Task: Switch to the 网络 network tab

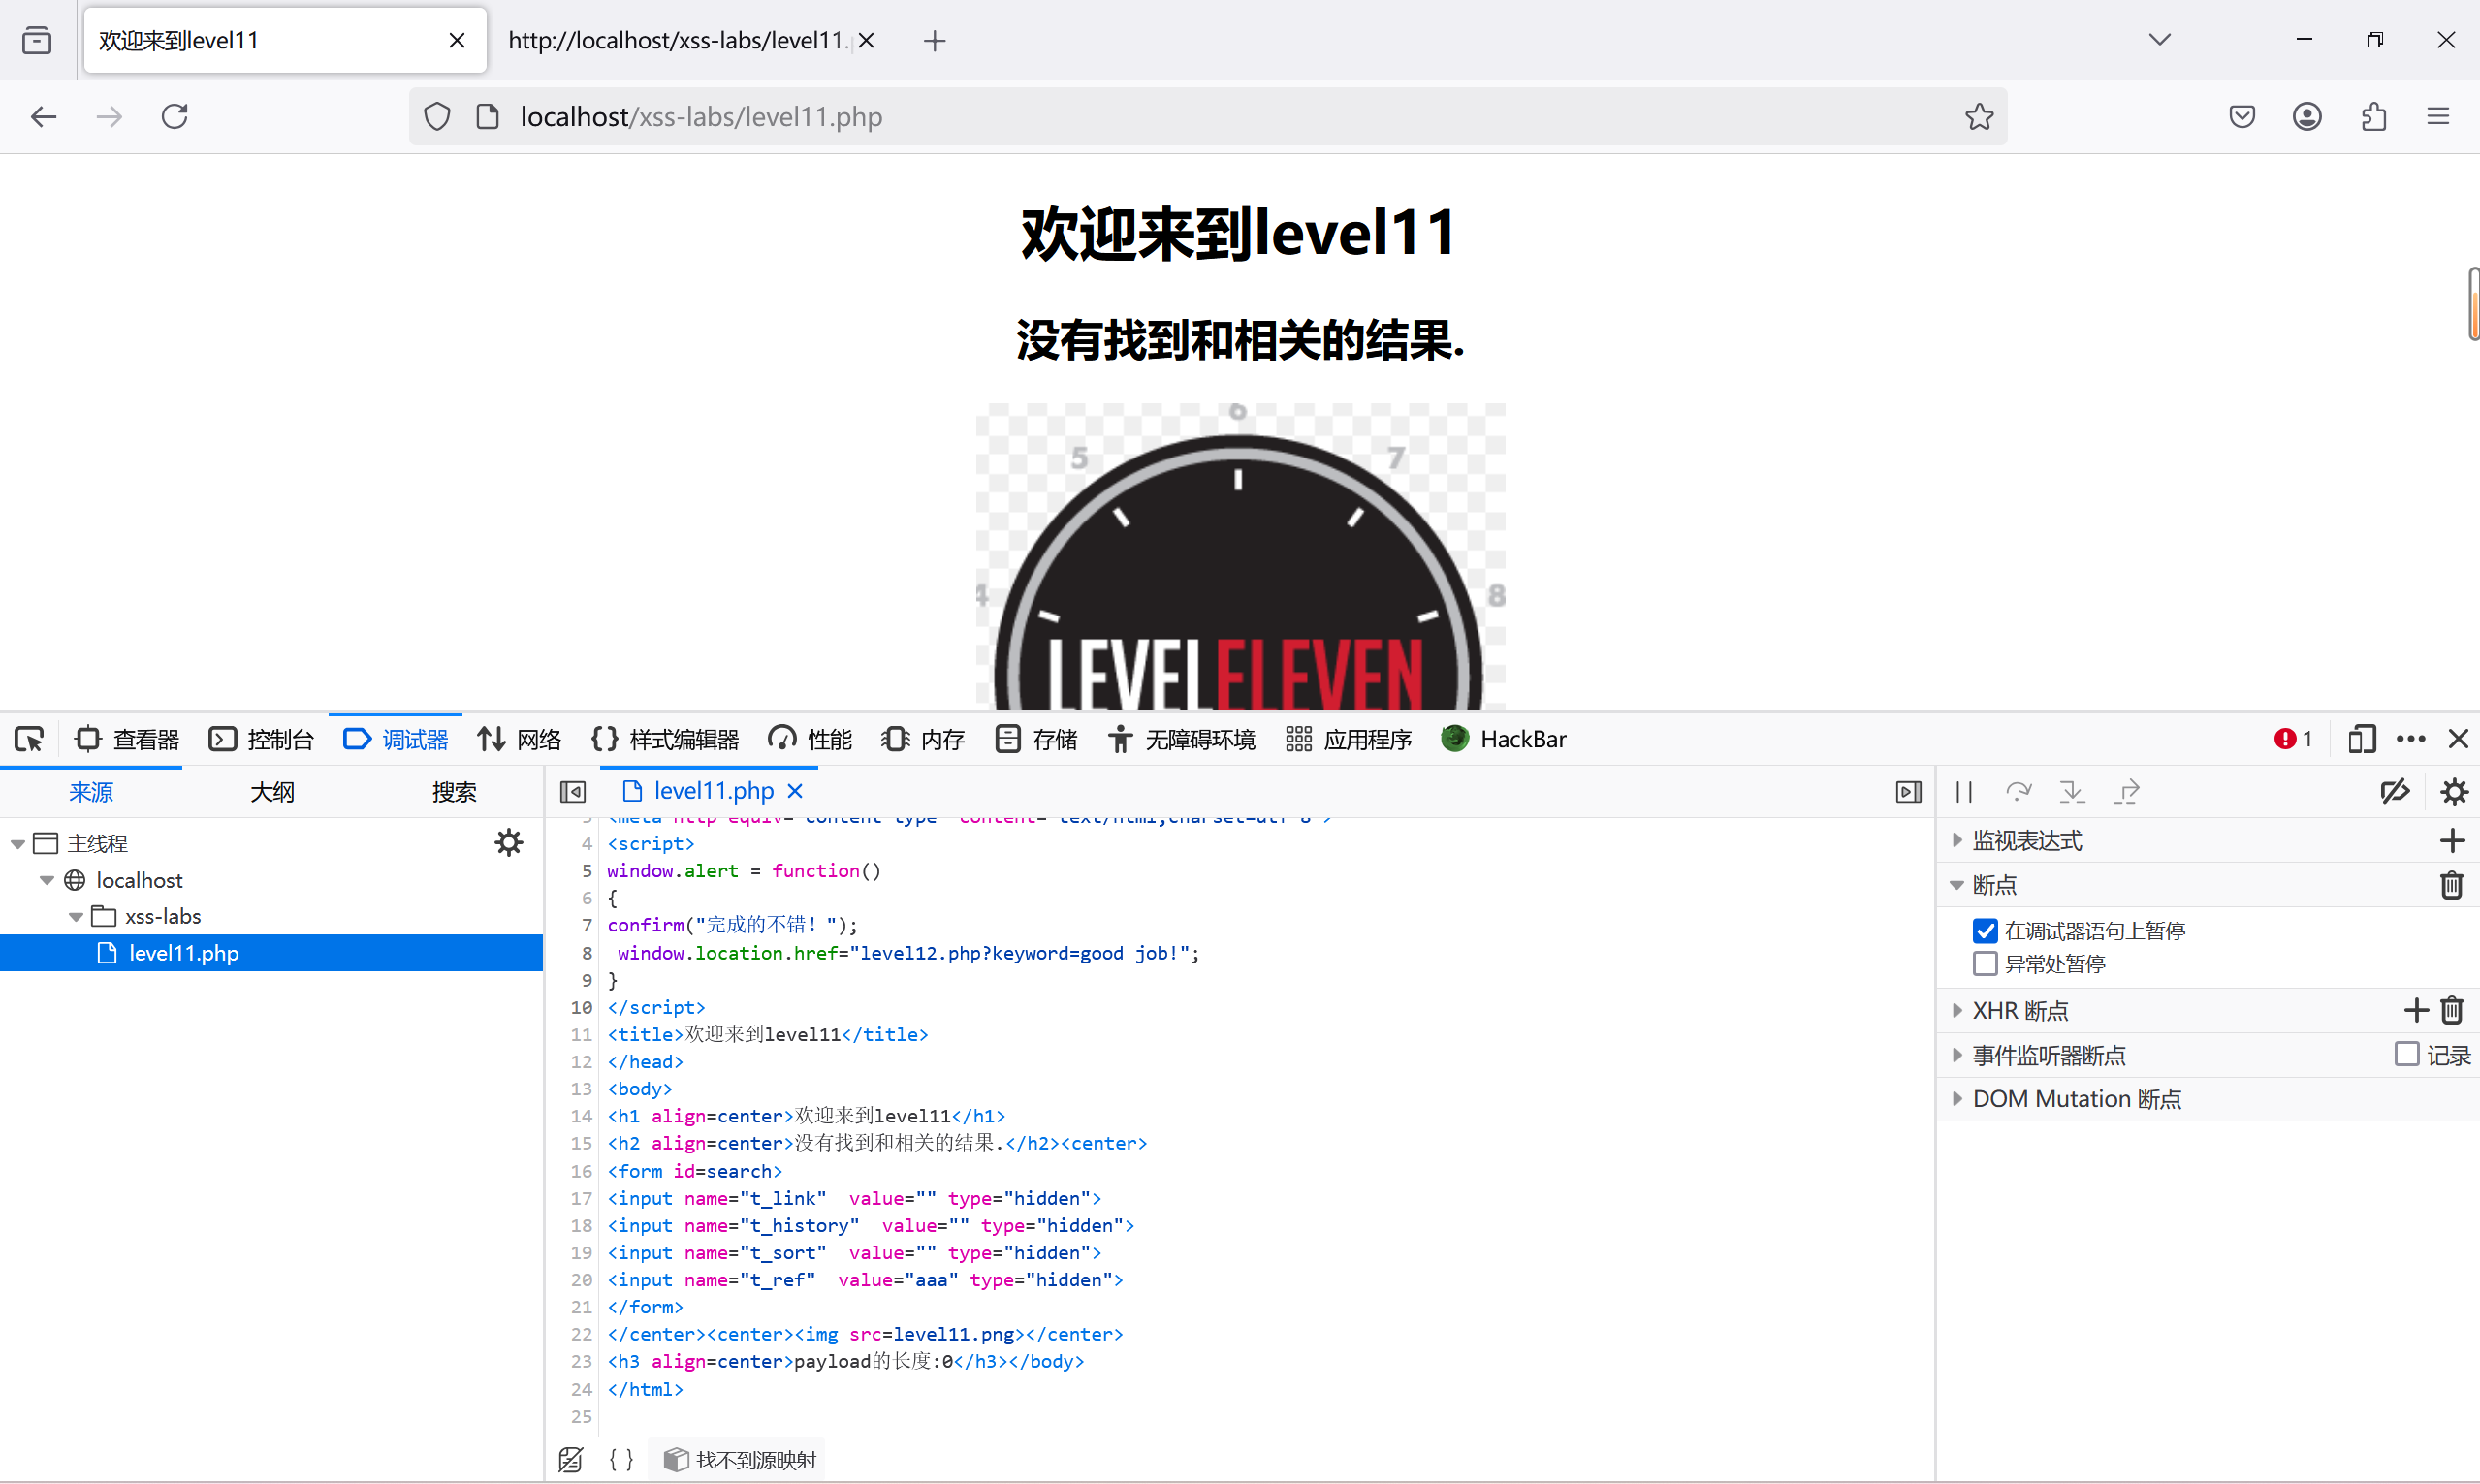Action: (x=520, y=739)
